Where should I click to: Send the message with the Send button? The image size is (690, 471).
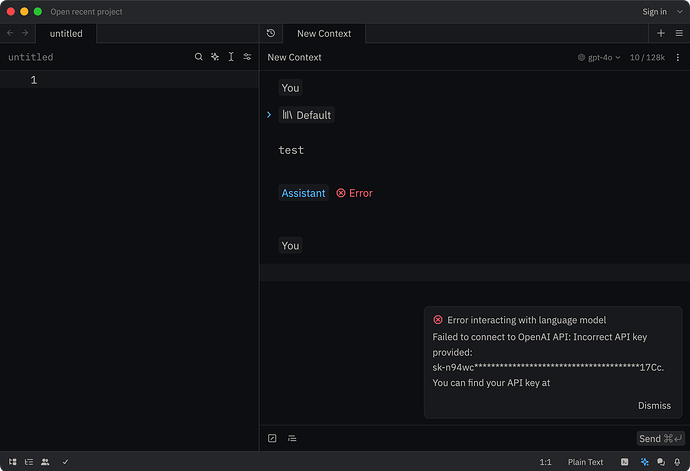[661, 438]
